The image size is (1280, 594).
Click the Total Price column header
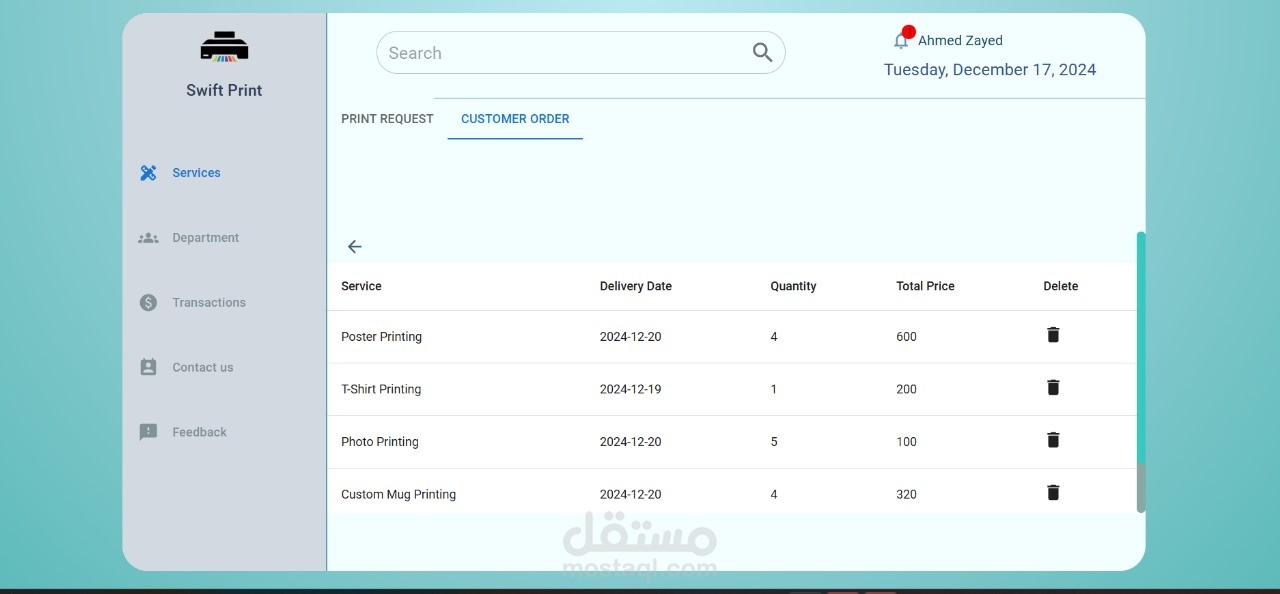coord(925,286)
